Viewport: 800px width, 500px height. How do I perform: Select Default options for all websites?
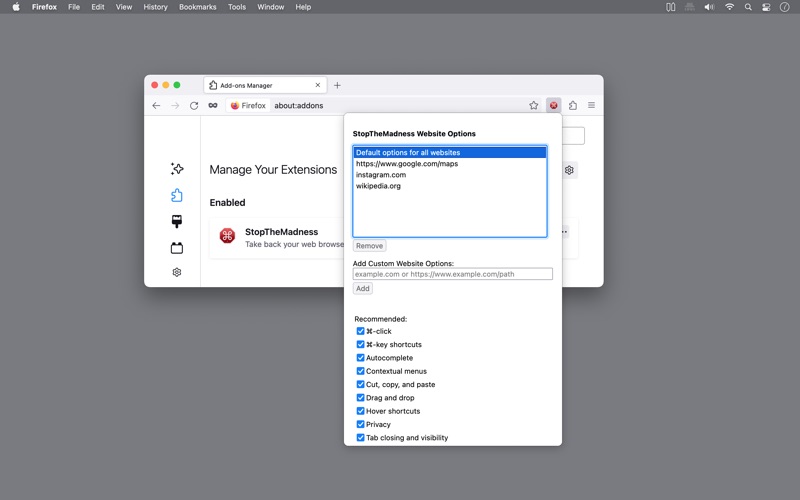click(x=449, y=153)
